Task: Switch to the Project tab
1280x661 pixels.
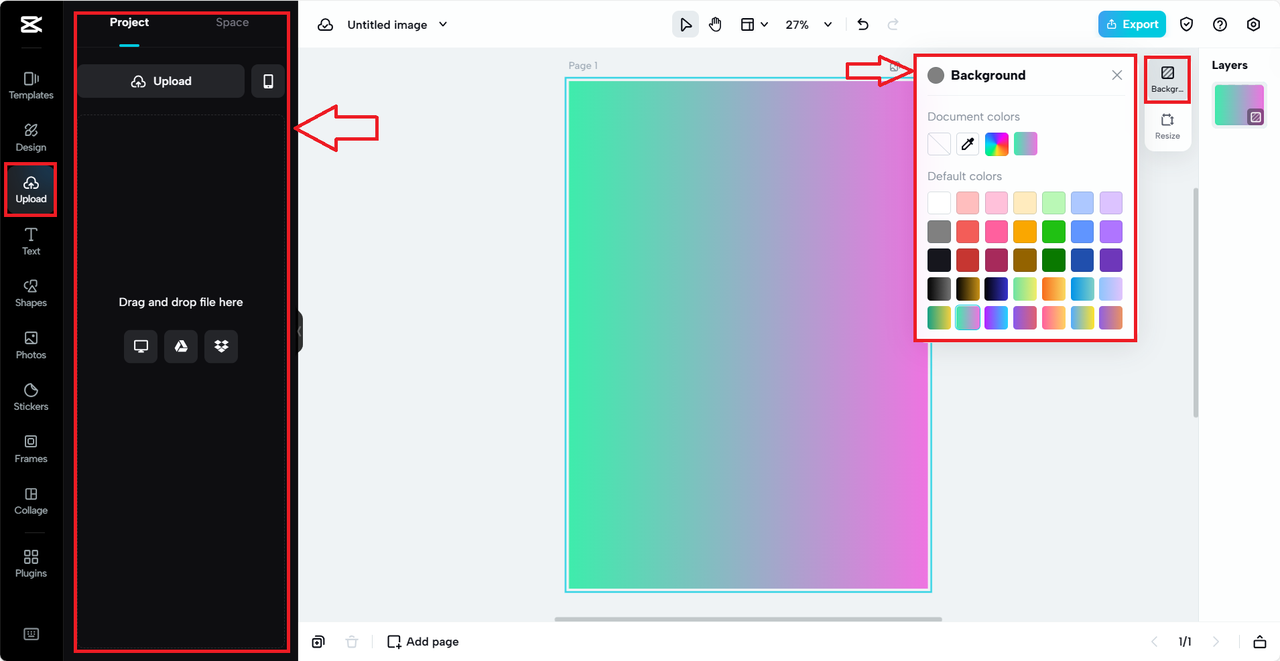Action: click(129, 23)
